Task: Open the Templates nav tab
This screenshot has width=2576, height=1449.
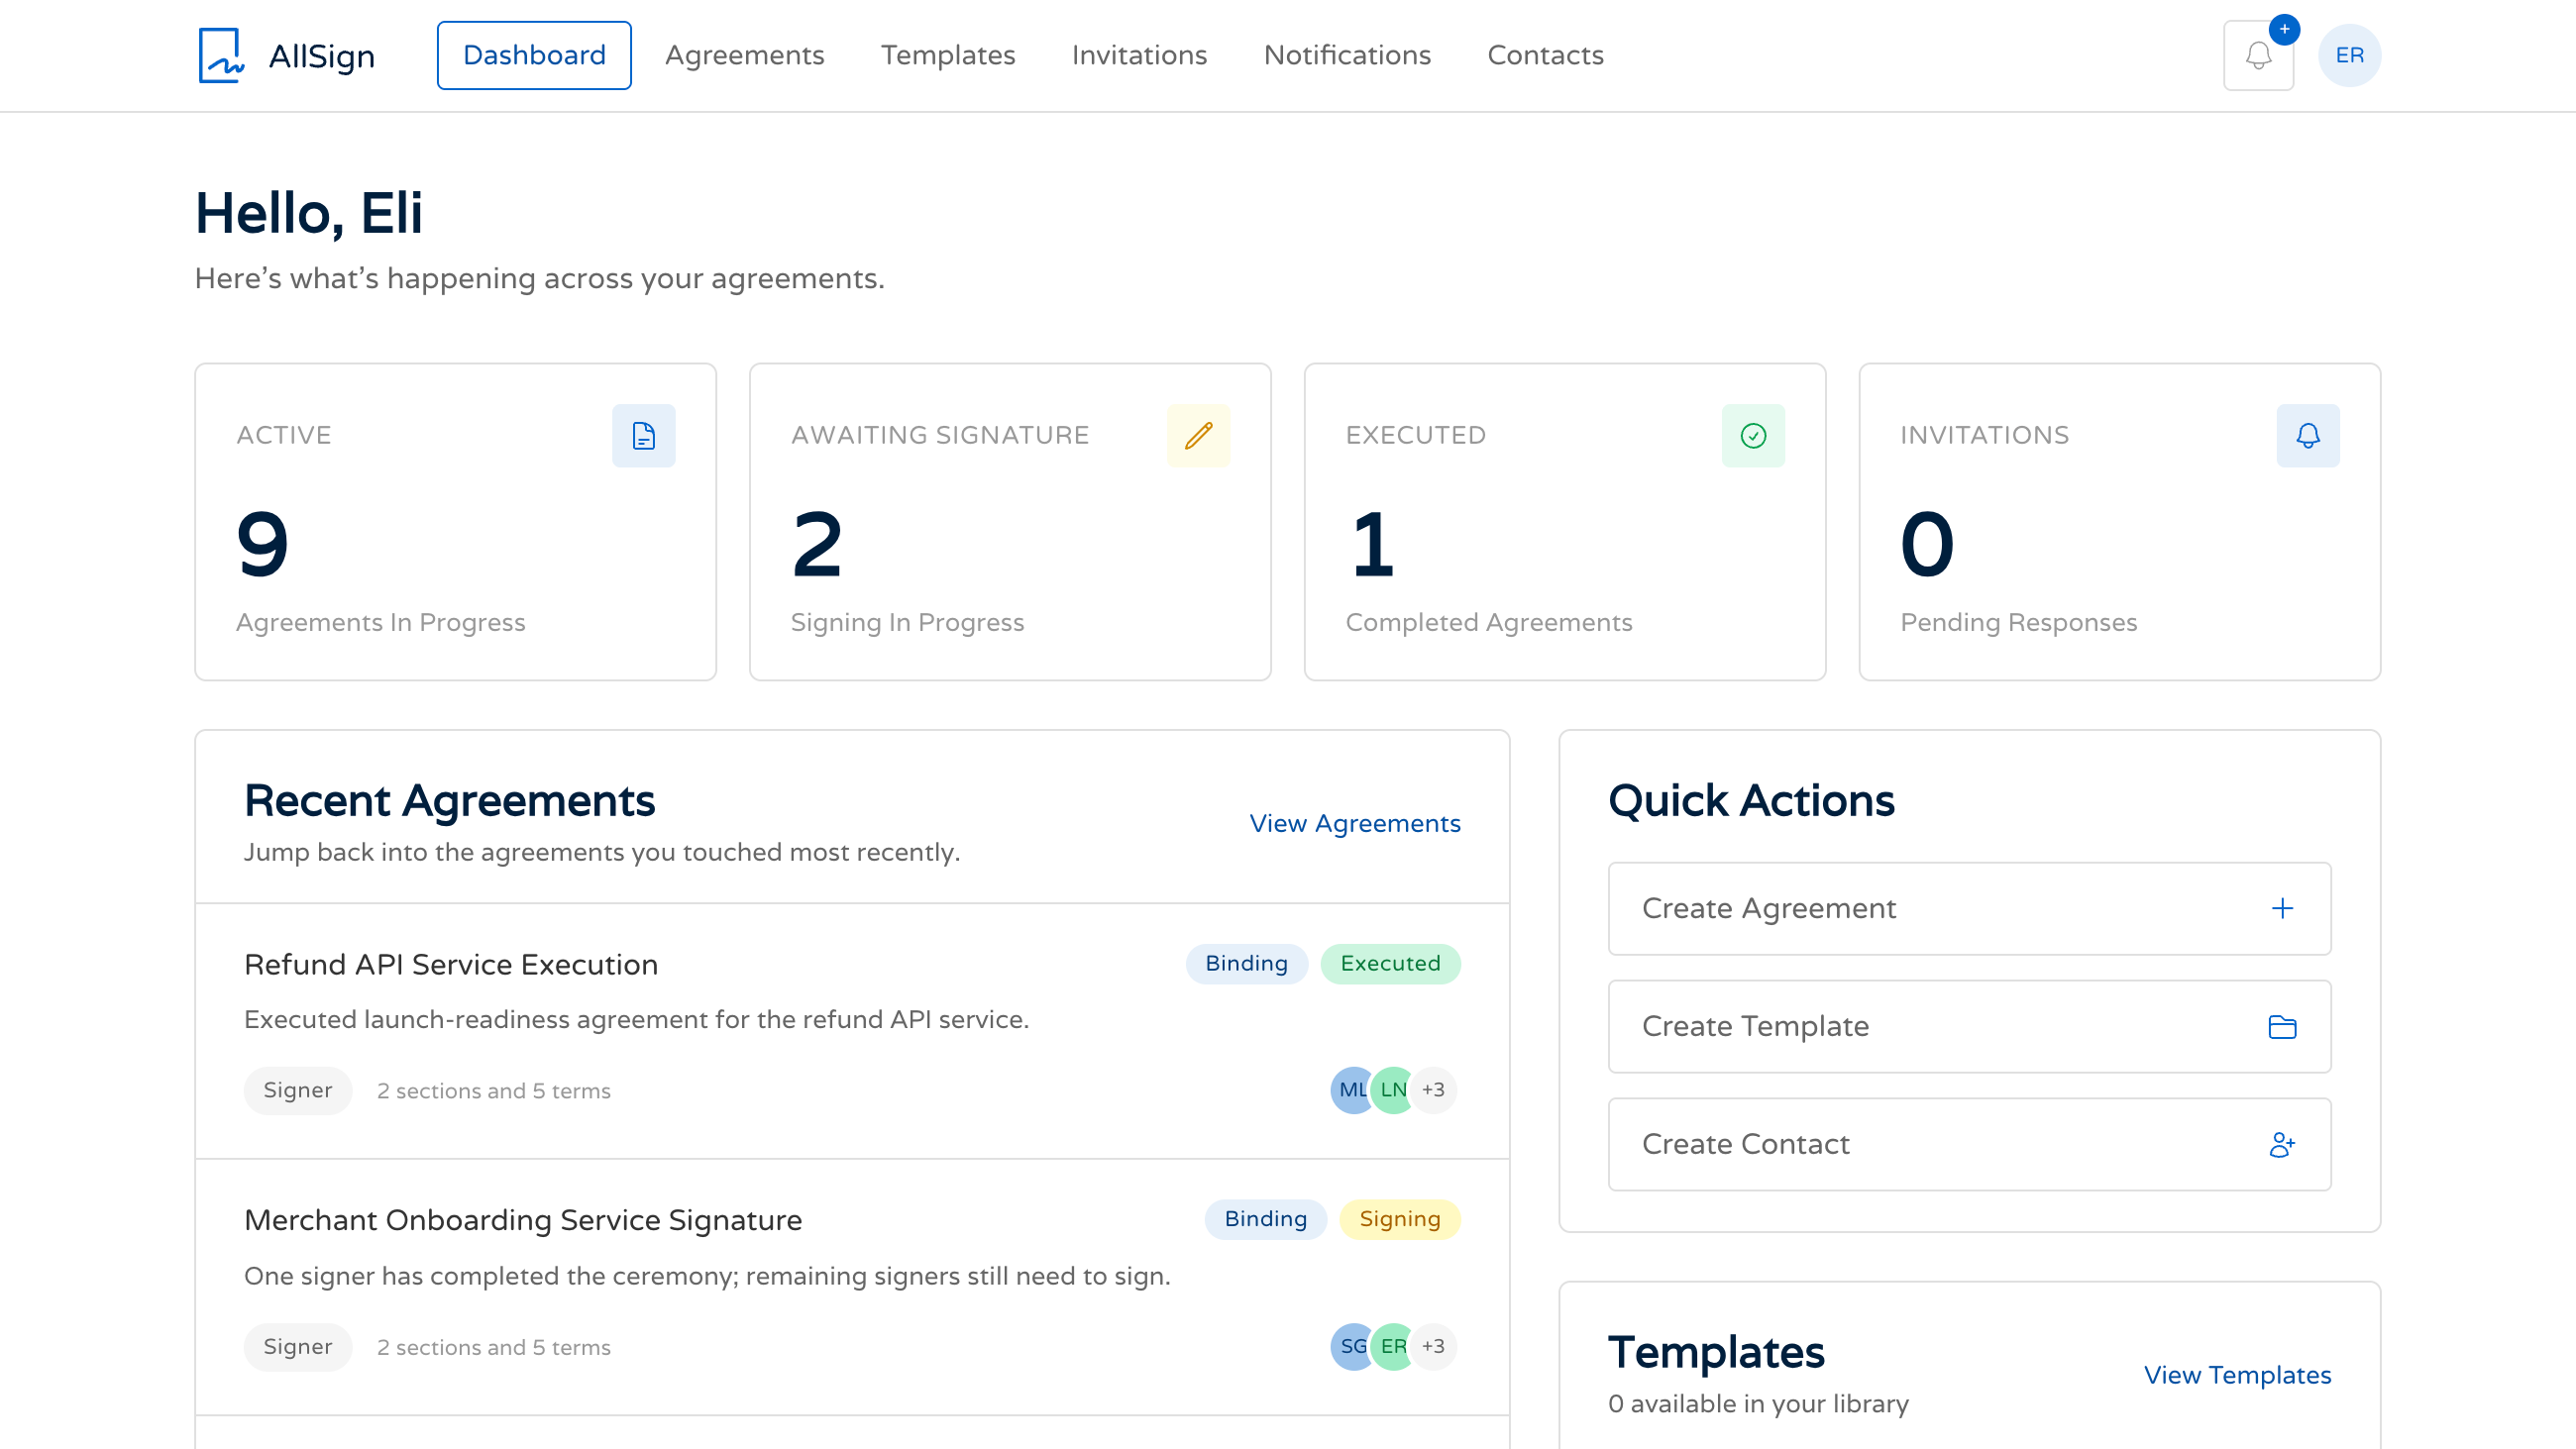Action: pos(948,55)
